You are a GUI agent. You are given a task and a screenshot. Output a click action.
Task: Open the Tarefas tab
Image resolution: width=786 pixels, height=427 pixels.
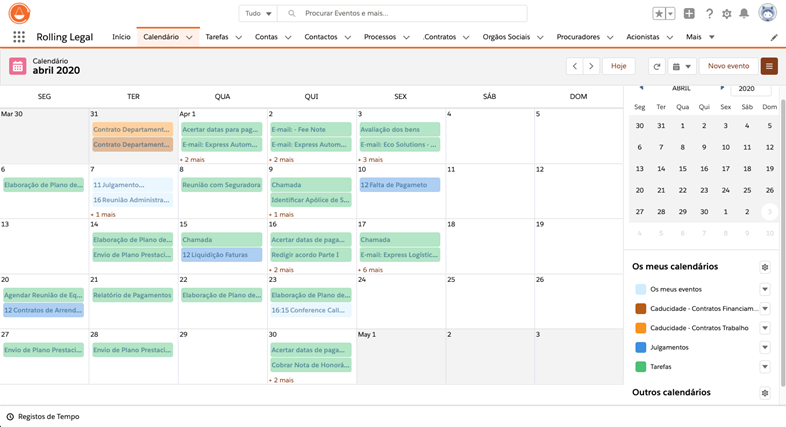point(217,37)
